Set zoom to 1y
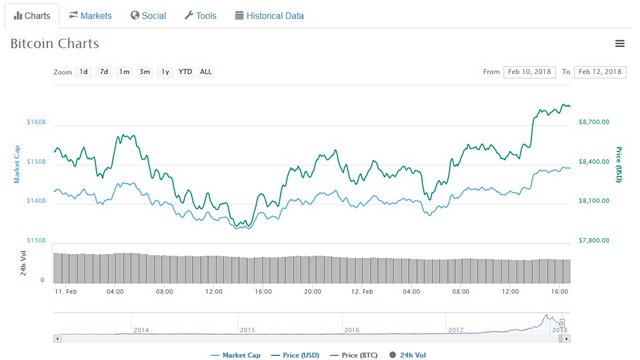 (165, 72)
